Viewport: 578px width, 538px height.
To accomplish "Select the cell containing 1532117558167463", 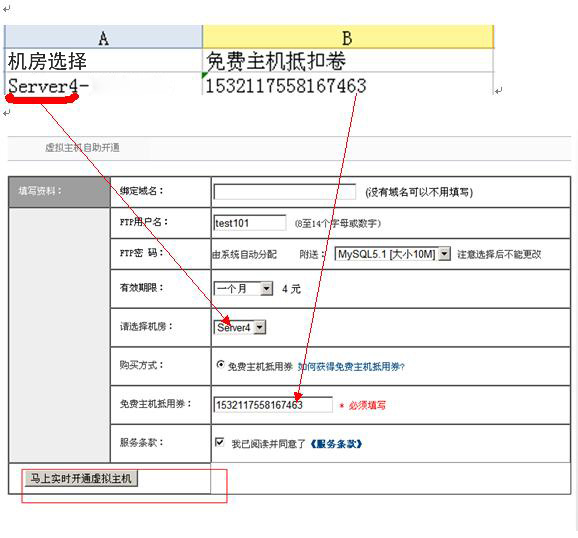I will 348,84.
